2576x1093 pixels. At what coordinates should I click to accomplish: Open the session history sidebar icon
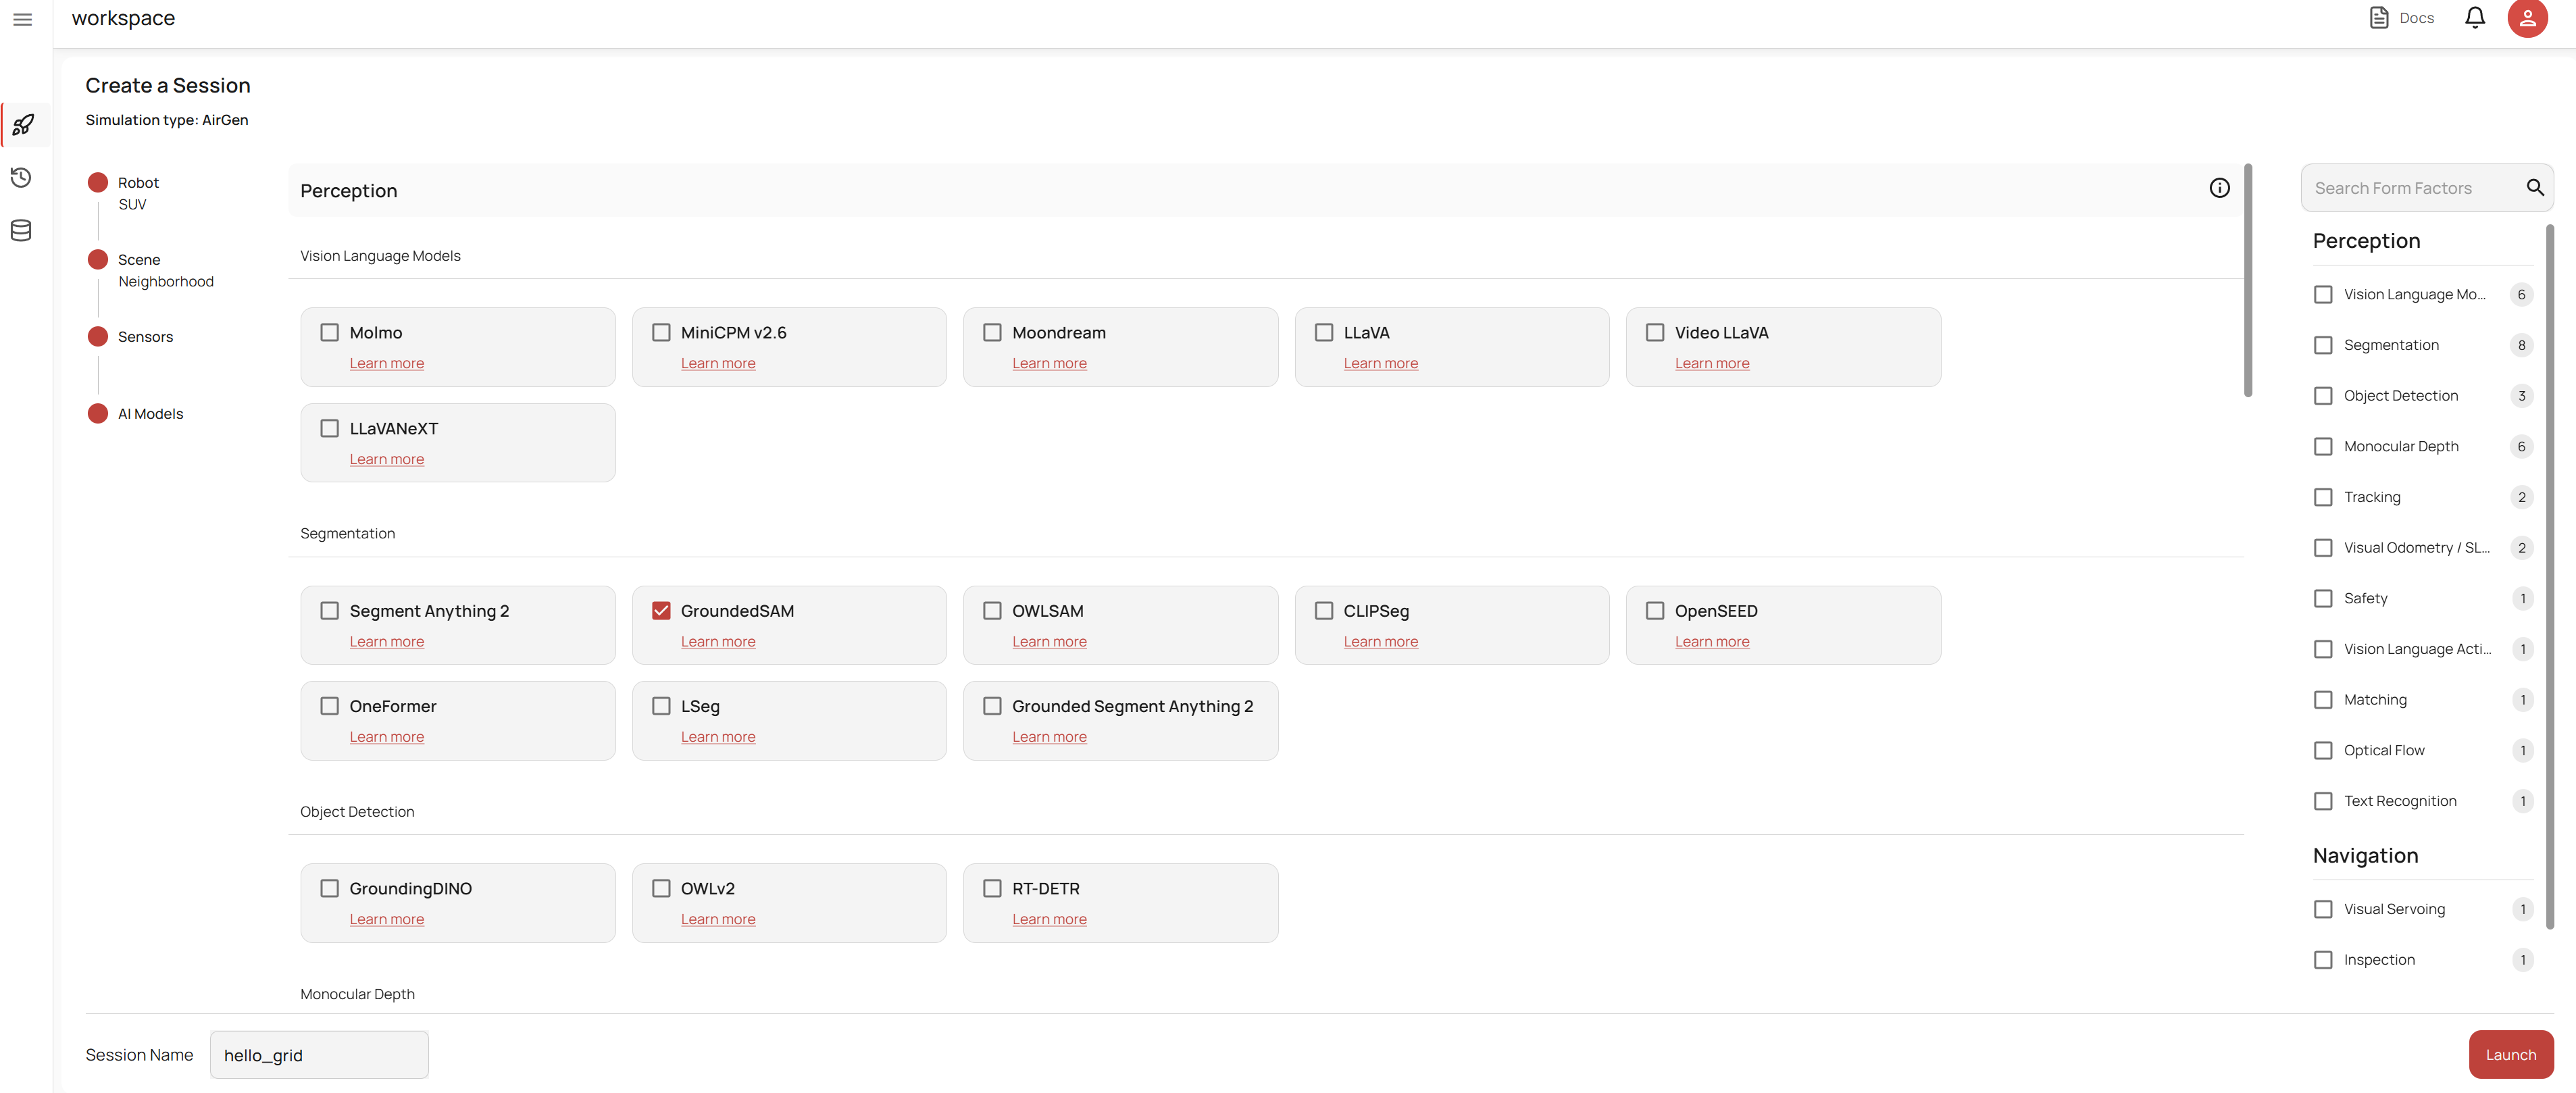click(21, 178)
